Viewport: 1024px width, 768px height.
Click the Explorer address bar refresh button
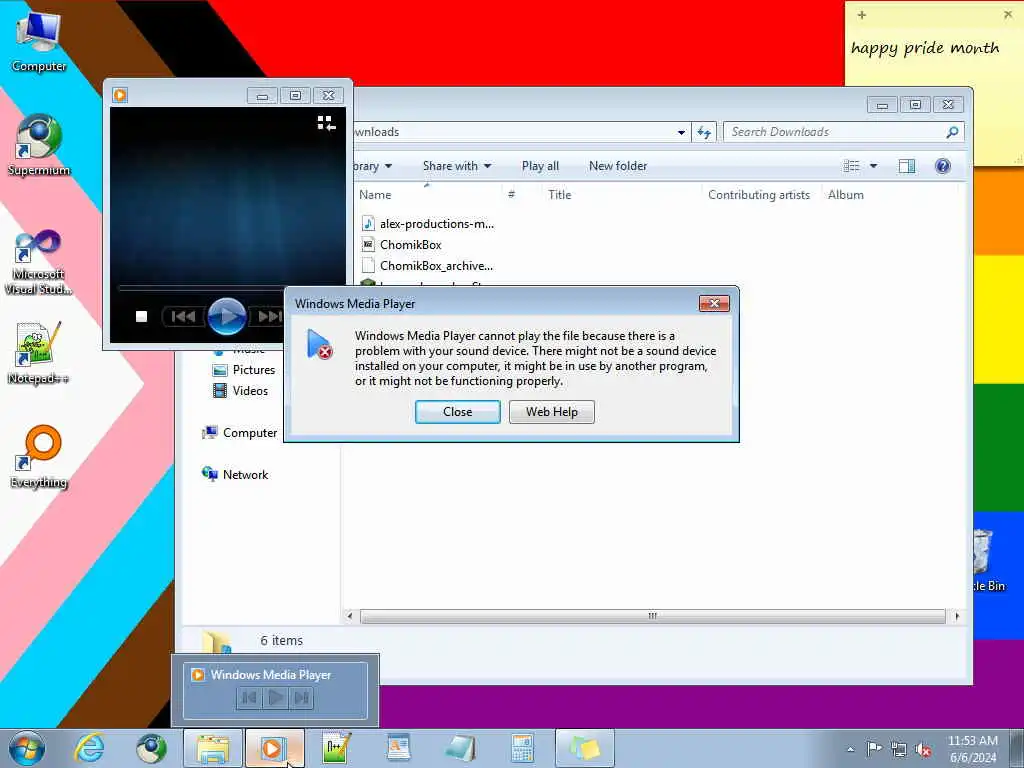(x=703, y=132)
